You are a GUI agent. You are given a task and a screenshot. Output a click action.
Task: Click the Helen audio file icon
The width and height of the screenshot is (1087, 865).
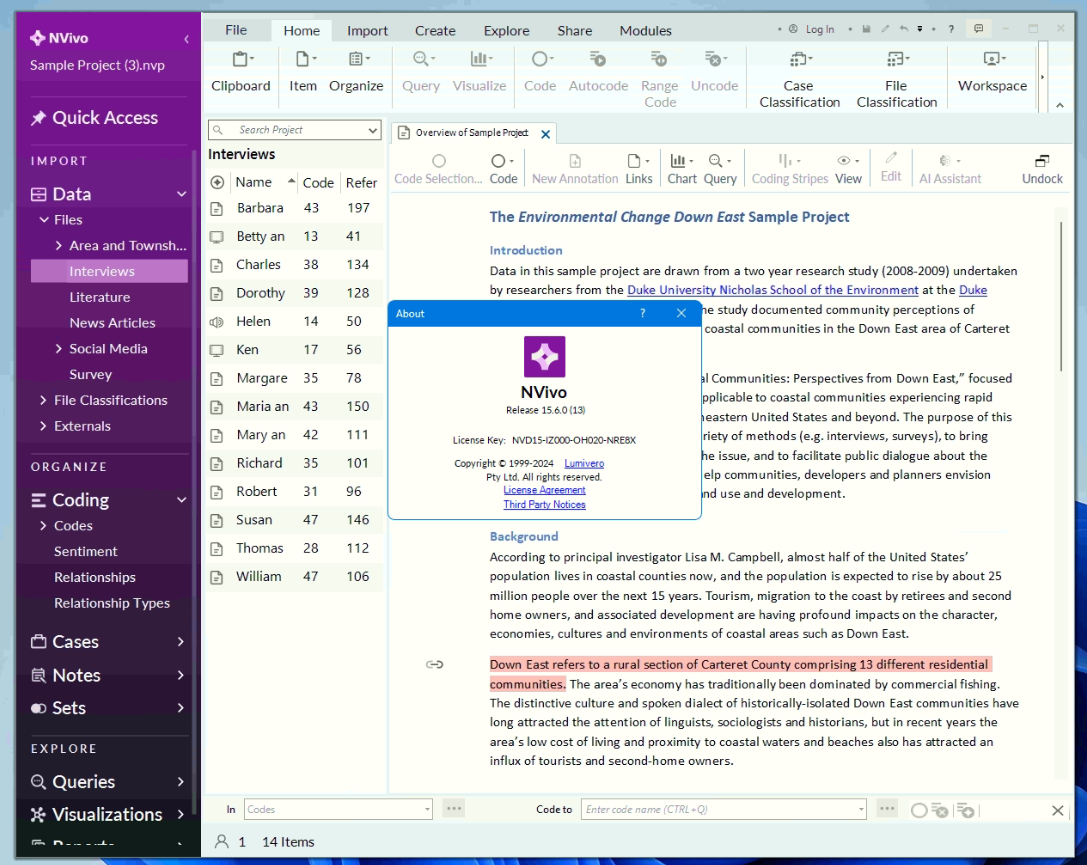(x=216, y=322)
